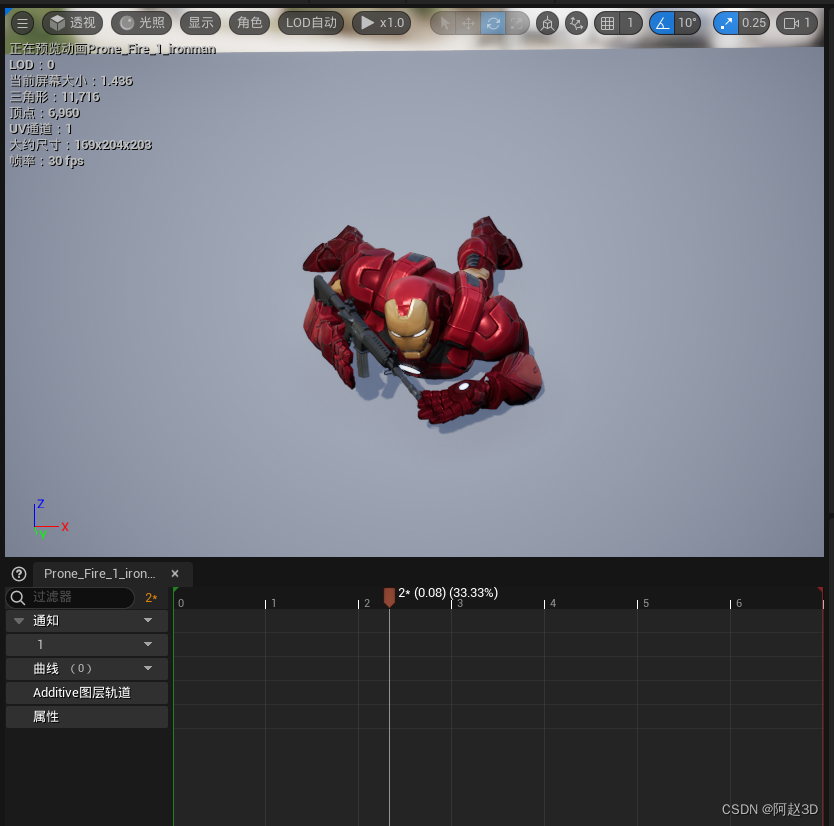Open the grid snap size value 1
The height and width of the screenshot is (826, 834).
pos(631,23)
